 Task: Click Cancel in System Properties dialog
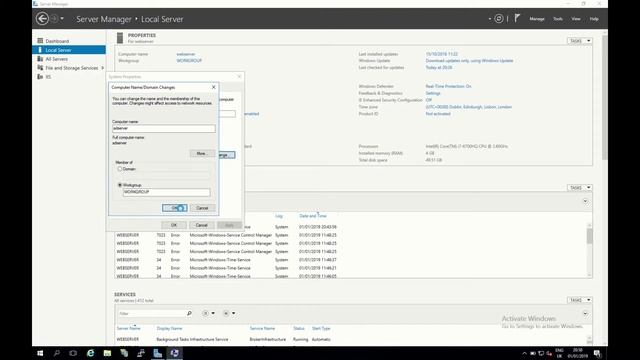(202, 225)
